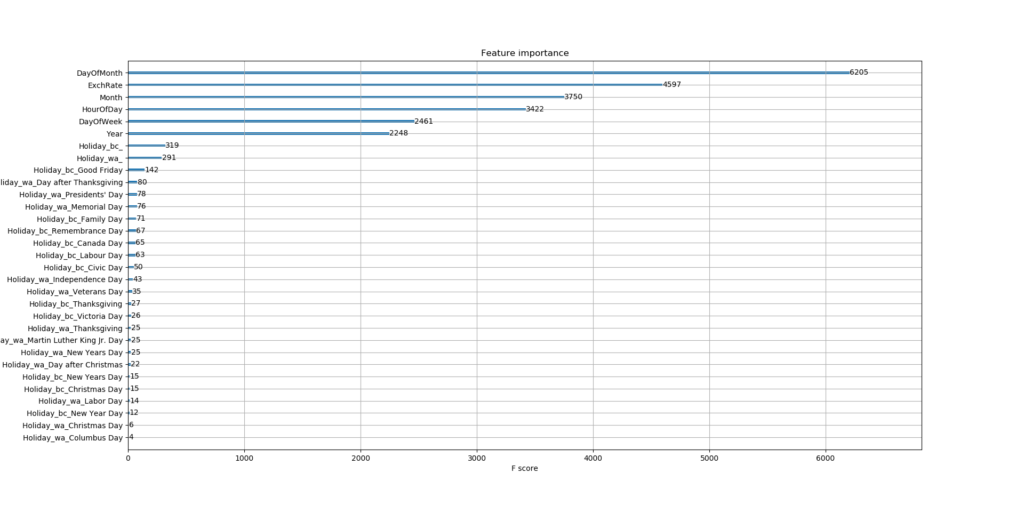Click the 'F score' x-axis label
The image size is (1024, 505).
(x=524, y=468)
